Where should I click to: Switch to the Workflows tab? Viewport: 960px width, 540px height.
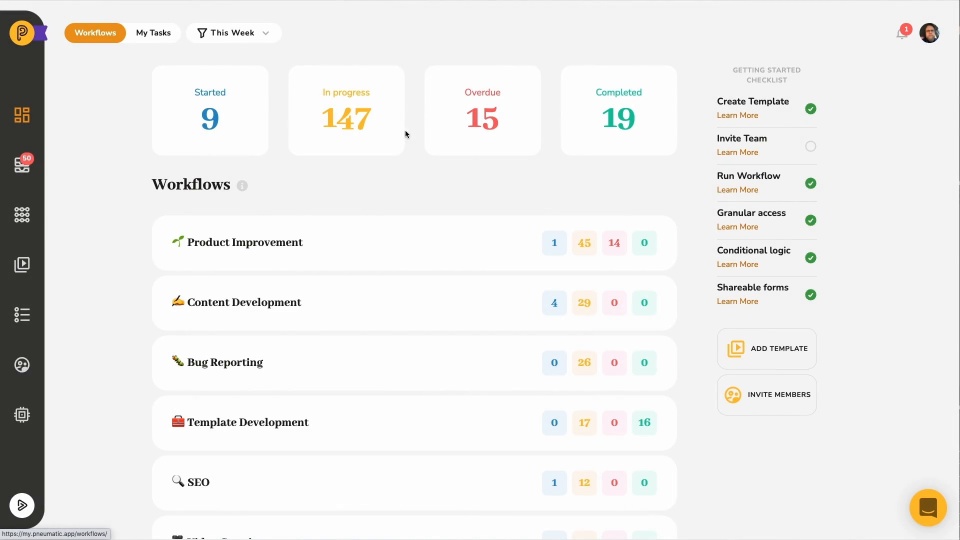[x=95, y=33]
